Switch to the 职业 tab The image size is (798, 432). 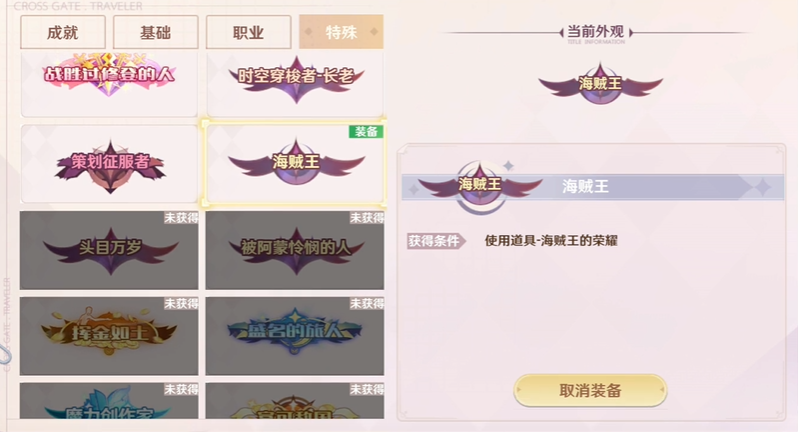pyautogui.click(x=248, y=32)
